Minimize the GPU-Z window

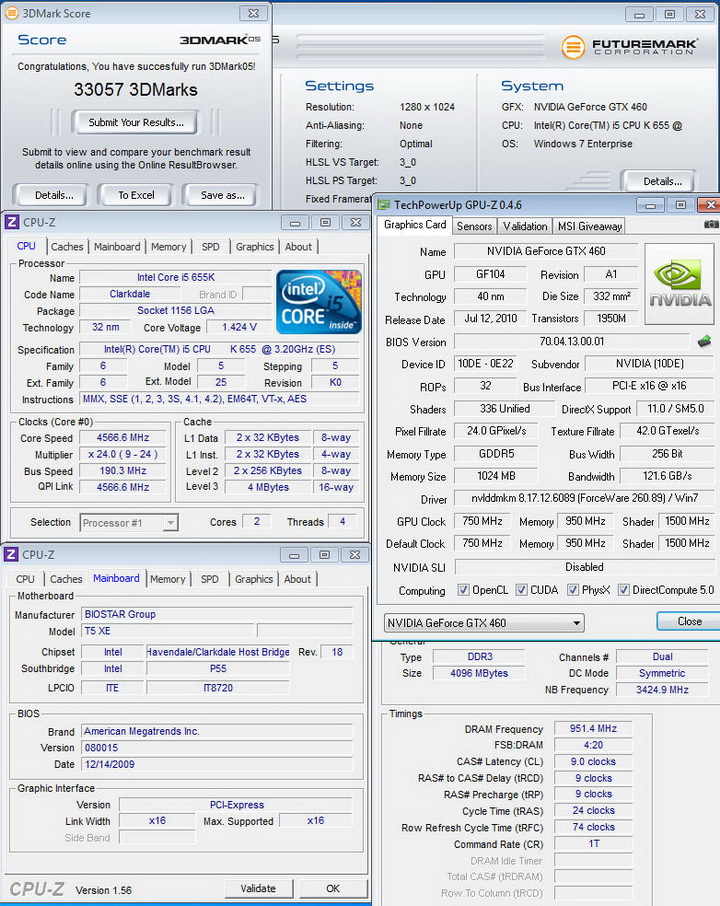coord(651,205)
